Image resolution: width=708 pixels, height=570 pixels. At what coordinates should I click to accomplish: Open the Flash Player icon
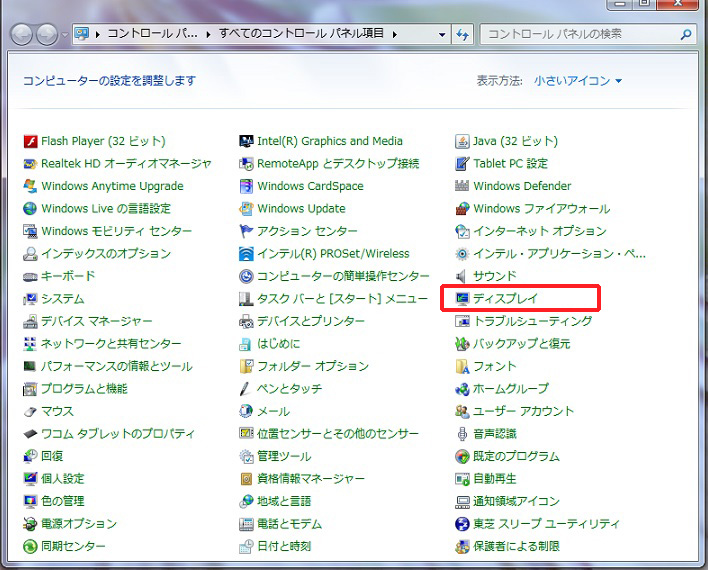click(30, 141)
